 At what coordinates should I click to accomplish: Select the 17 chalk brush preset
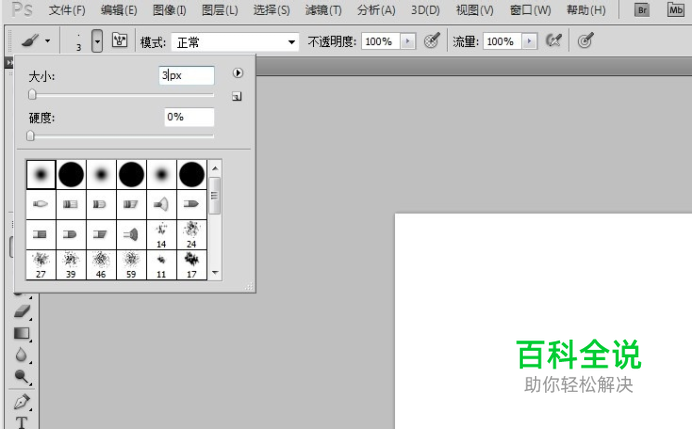point(192,265)
